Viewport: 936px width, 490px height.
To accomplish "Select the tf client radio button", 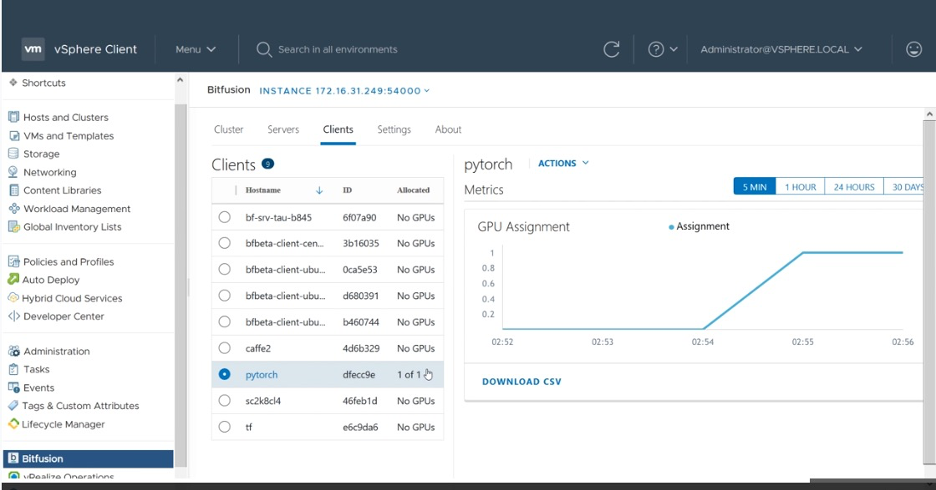I will [x=224, y=427].
